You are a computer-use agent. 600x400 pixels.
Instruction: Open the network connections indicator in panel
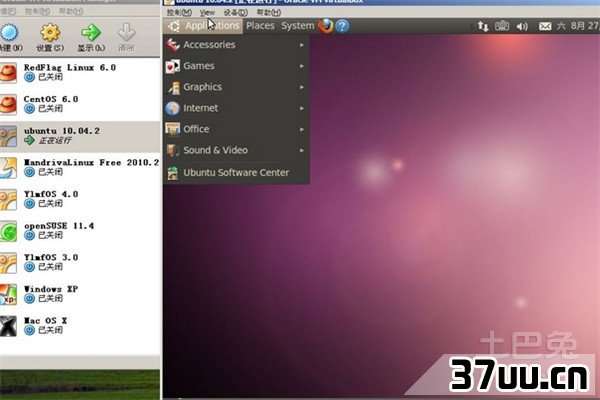(483, 26)
